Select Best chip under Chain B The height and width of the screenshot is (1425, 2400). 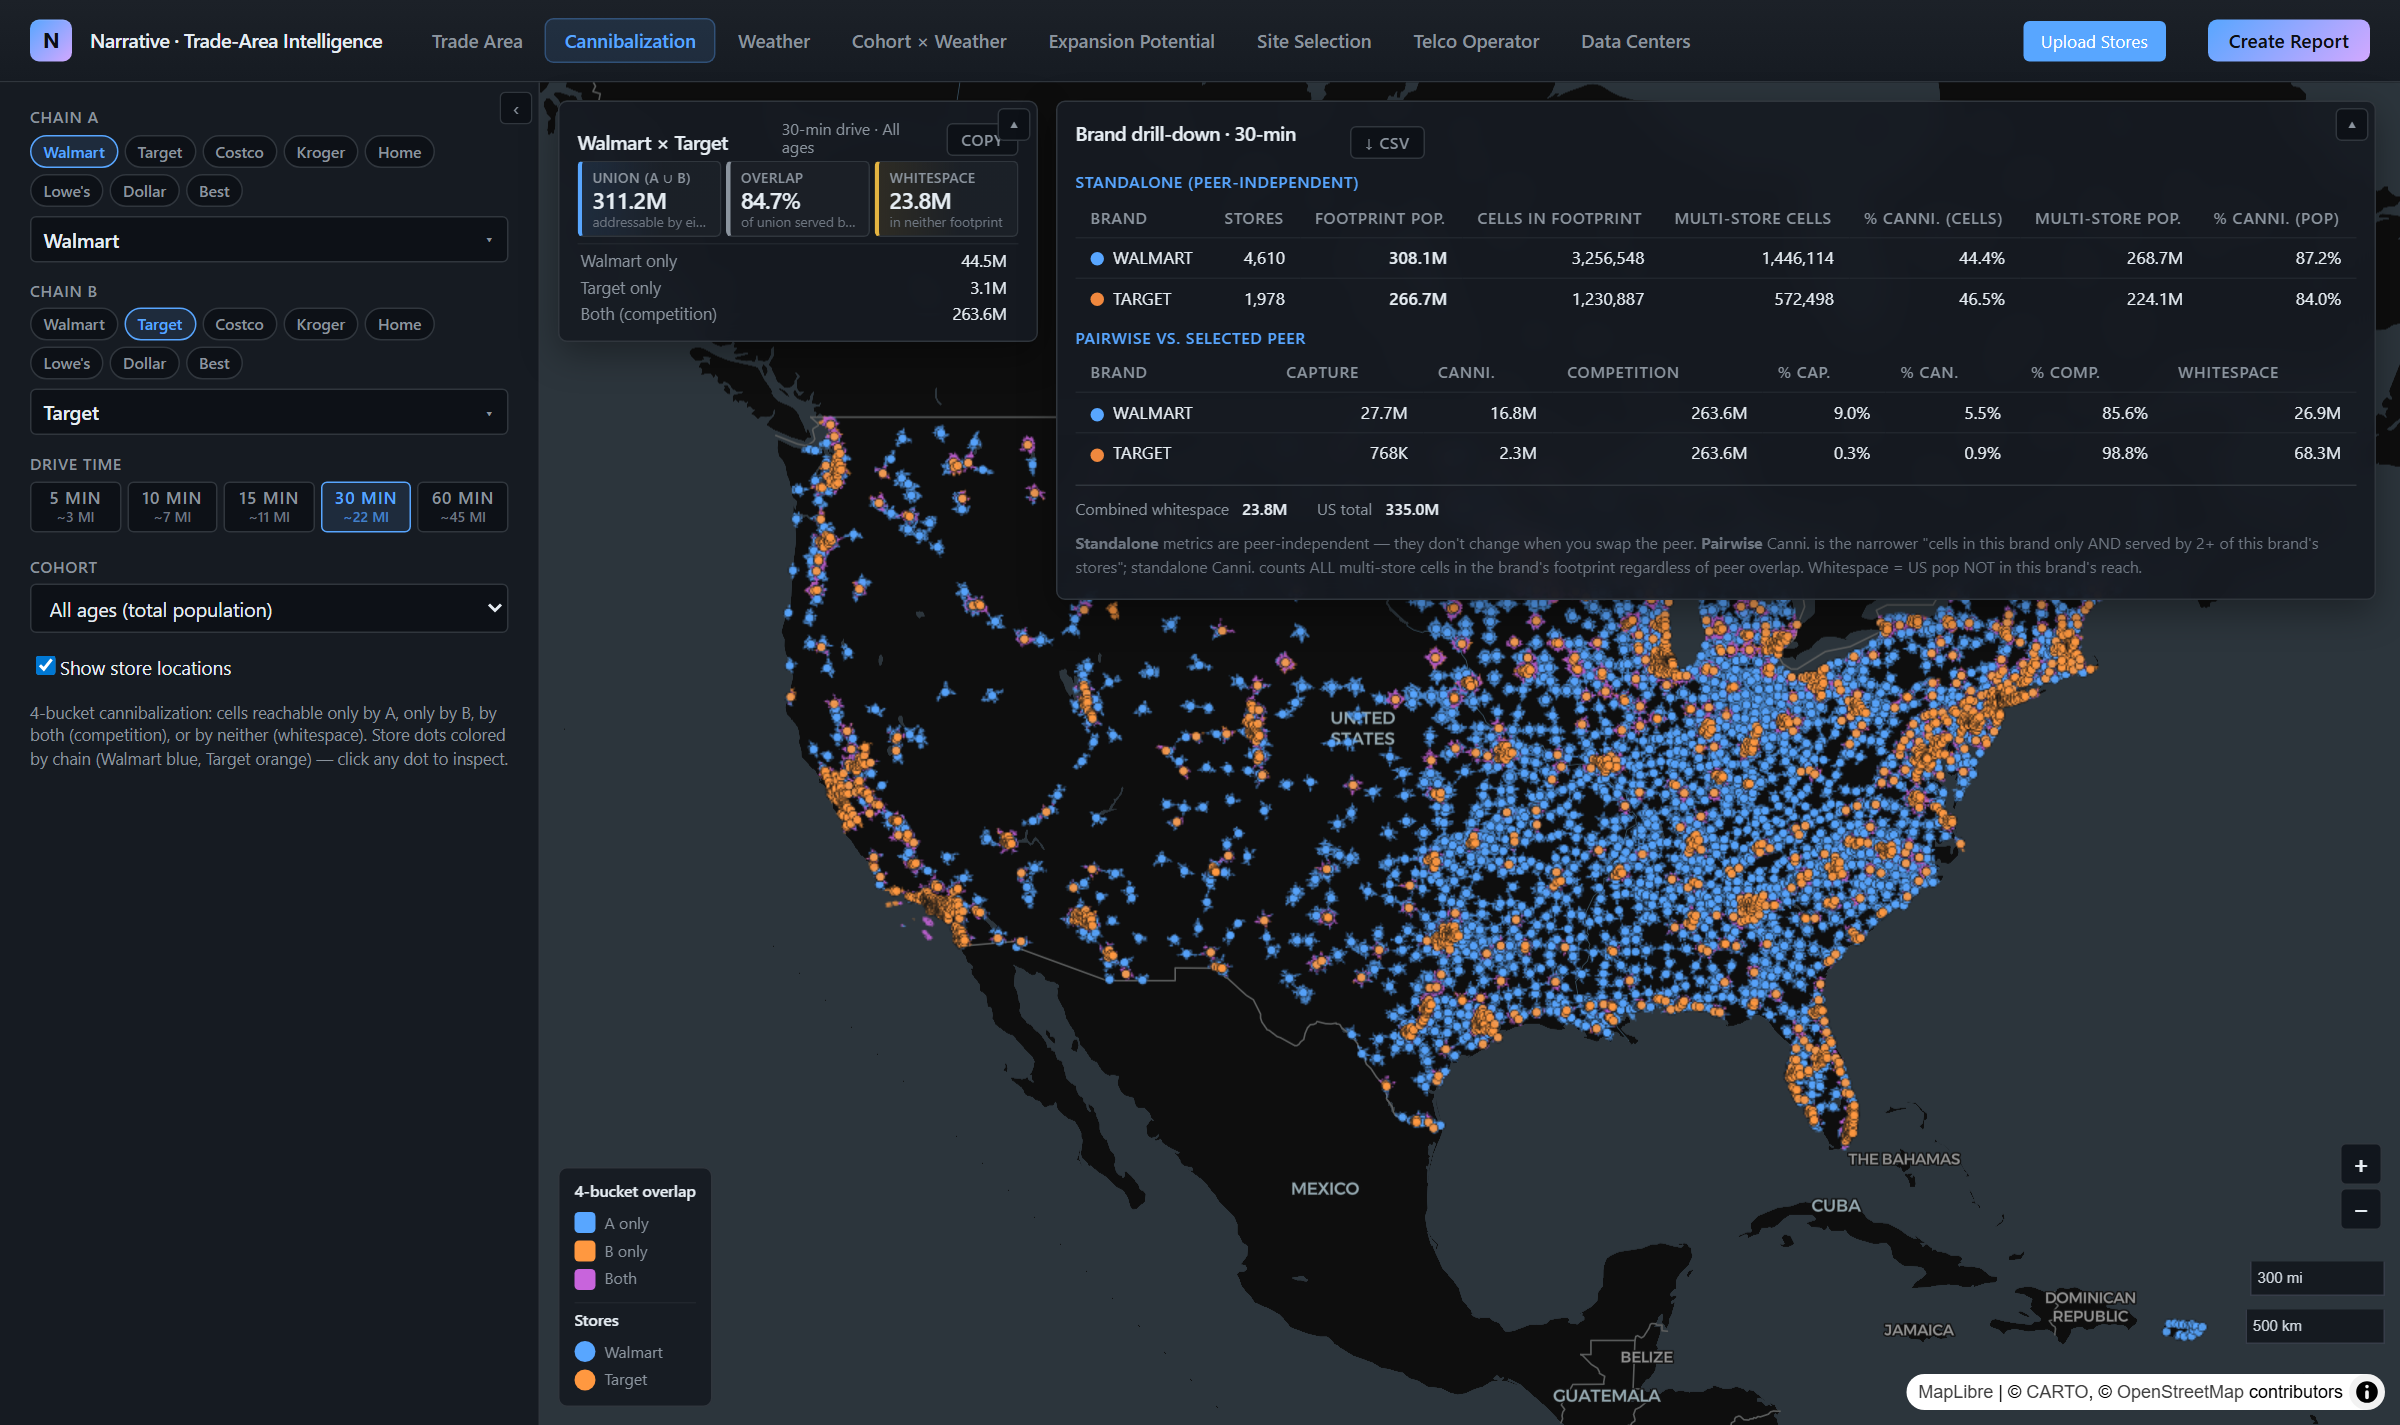pos(214,363)
